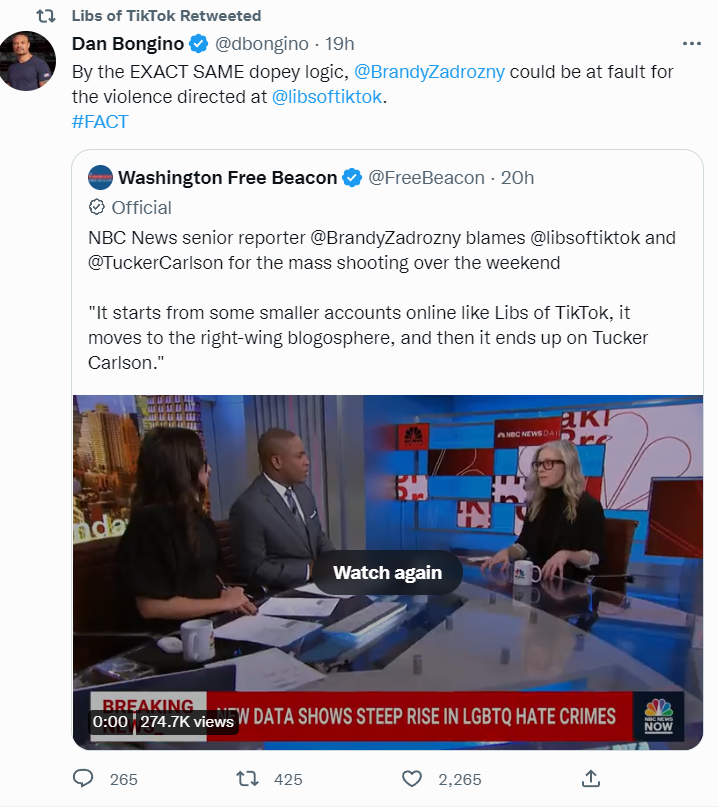Click the Washington Free Beacon avatar

click(x=100, y=178)
